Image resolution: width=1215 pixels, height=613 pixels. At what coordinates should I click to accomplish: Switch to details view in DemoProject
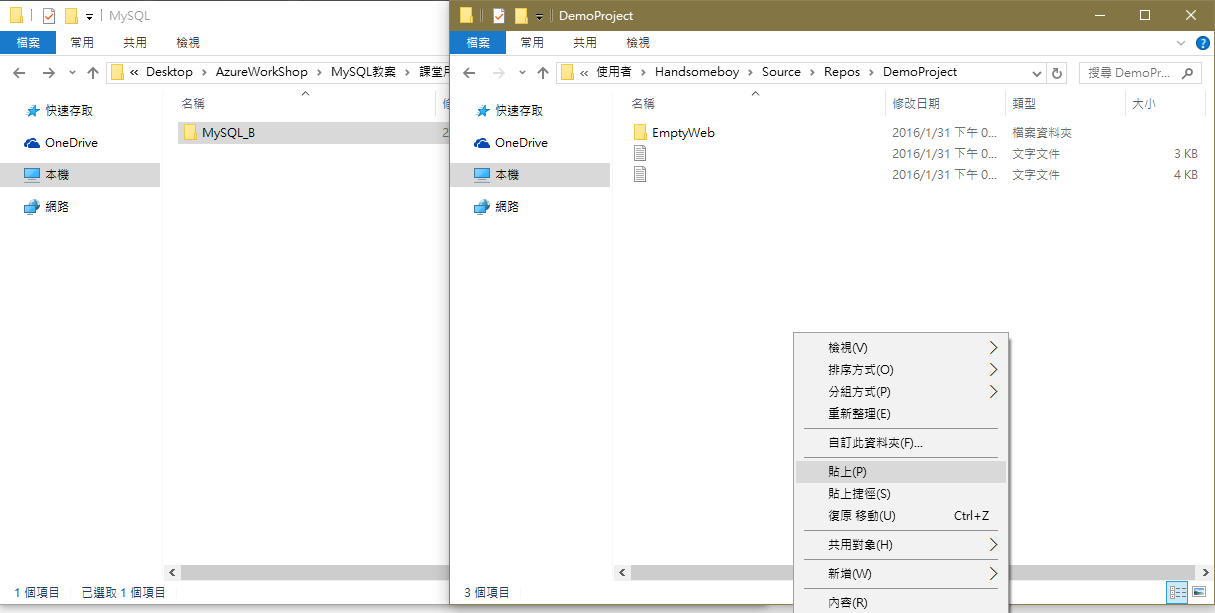(x=1178, y=592)
